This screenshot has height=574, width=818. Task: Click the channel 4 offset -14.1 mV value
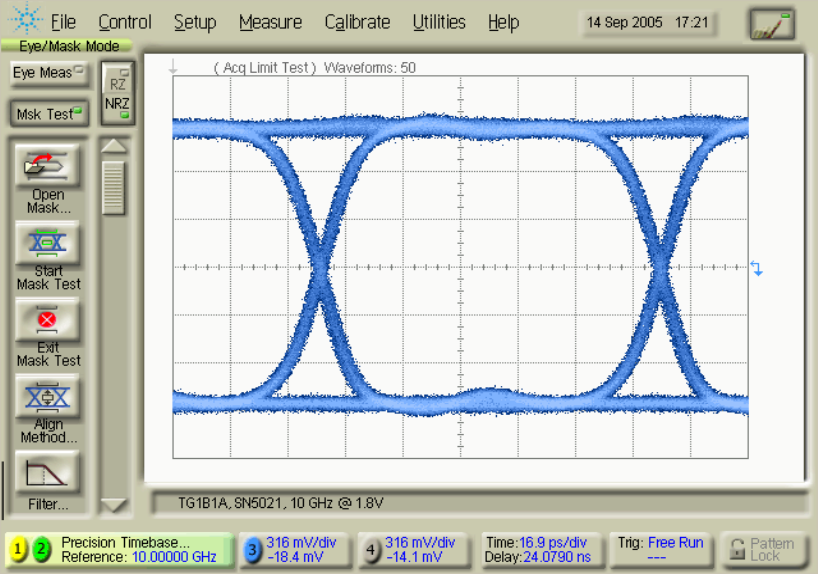414,557
